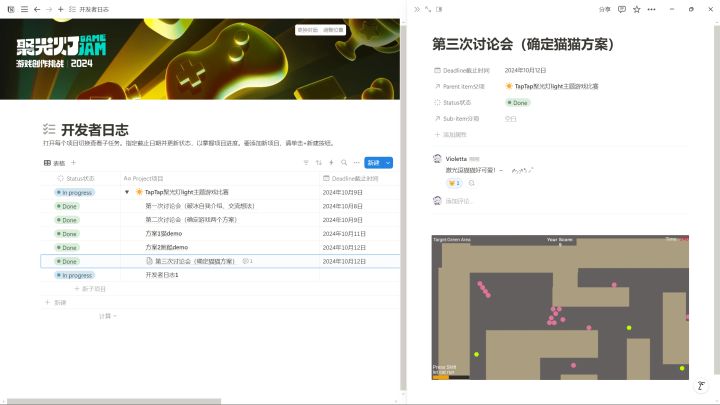This screenshot has height=405, width=720.
Task: Edit deadline 2024年10月11日 cell
Action: pyautogui.click(x=344, y=234)
